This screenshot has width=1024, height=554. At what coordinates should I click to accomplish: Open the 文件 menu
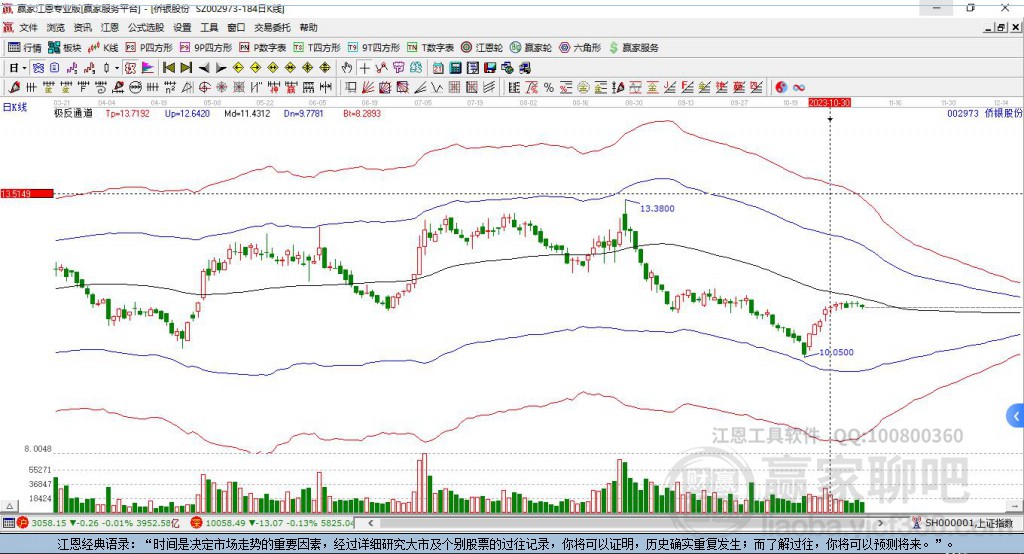click(28, 27)
